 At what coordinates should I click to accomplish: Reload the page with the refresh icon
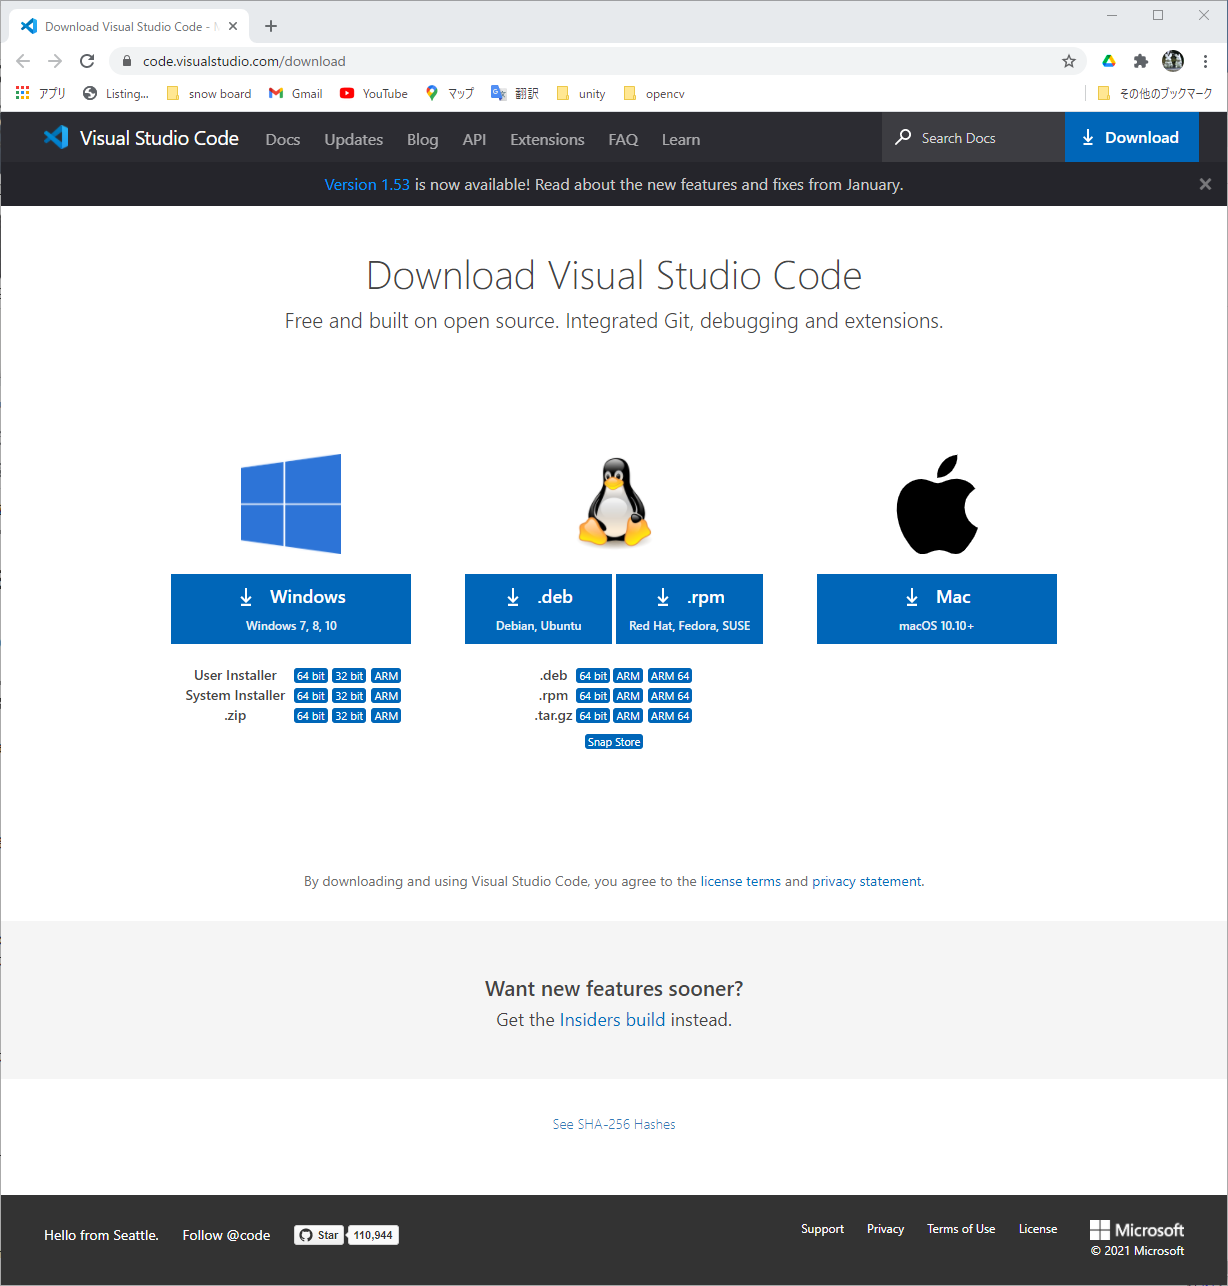[87, 61]
